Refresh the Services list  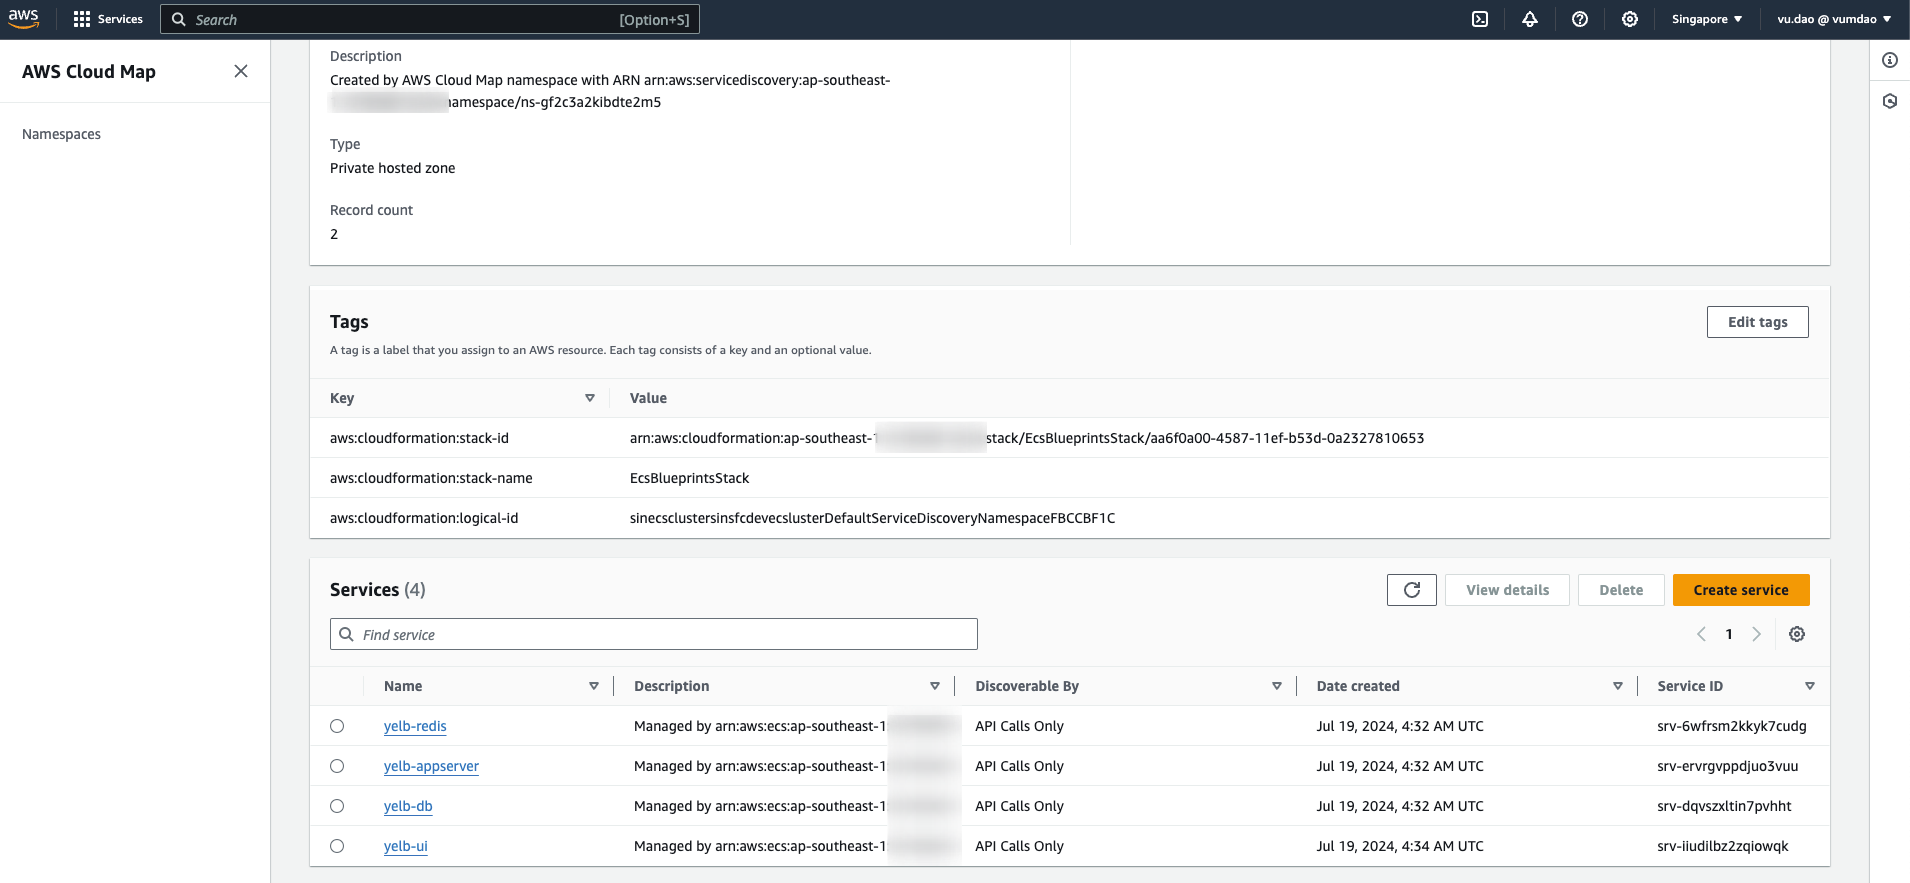tap(1412, 590)
